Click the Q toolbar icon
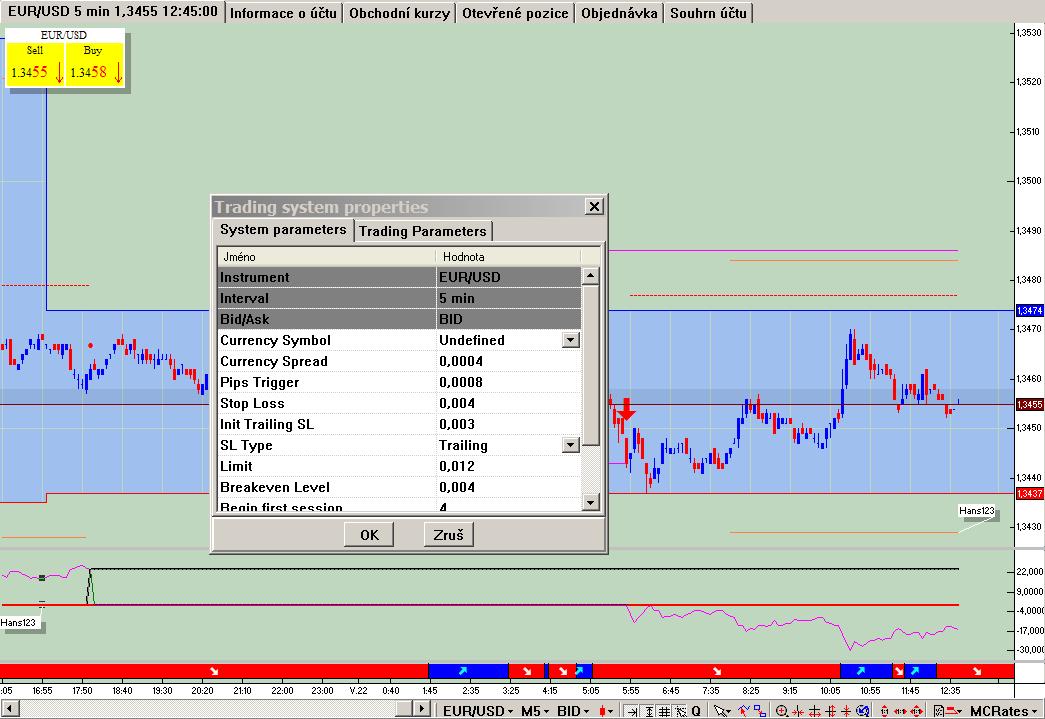This screenshot has height=719, width=1045. (696, 711)
